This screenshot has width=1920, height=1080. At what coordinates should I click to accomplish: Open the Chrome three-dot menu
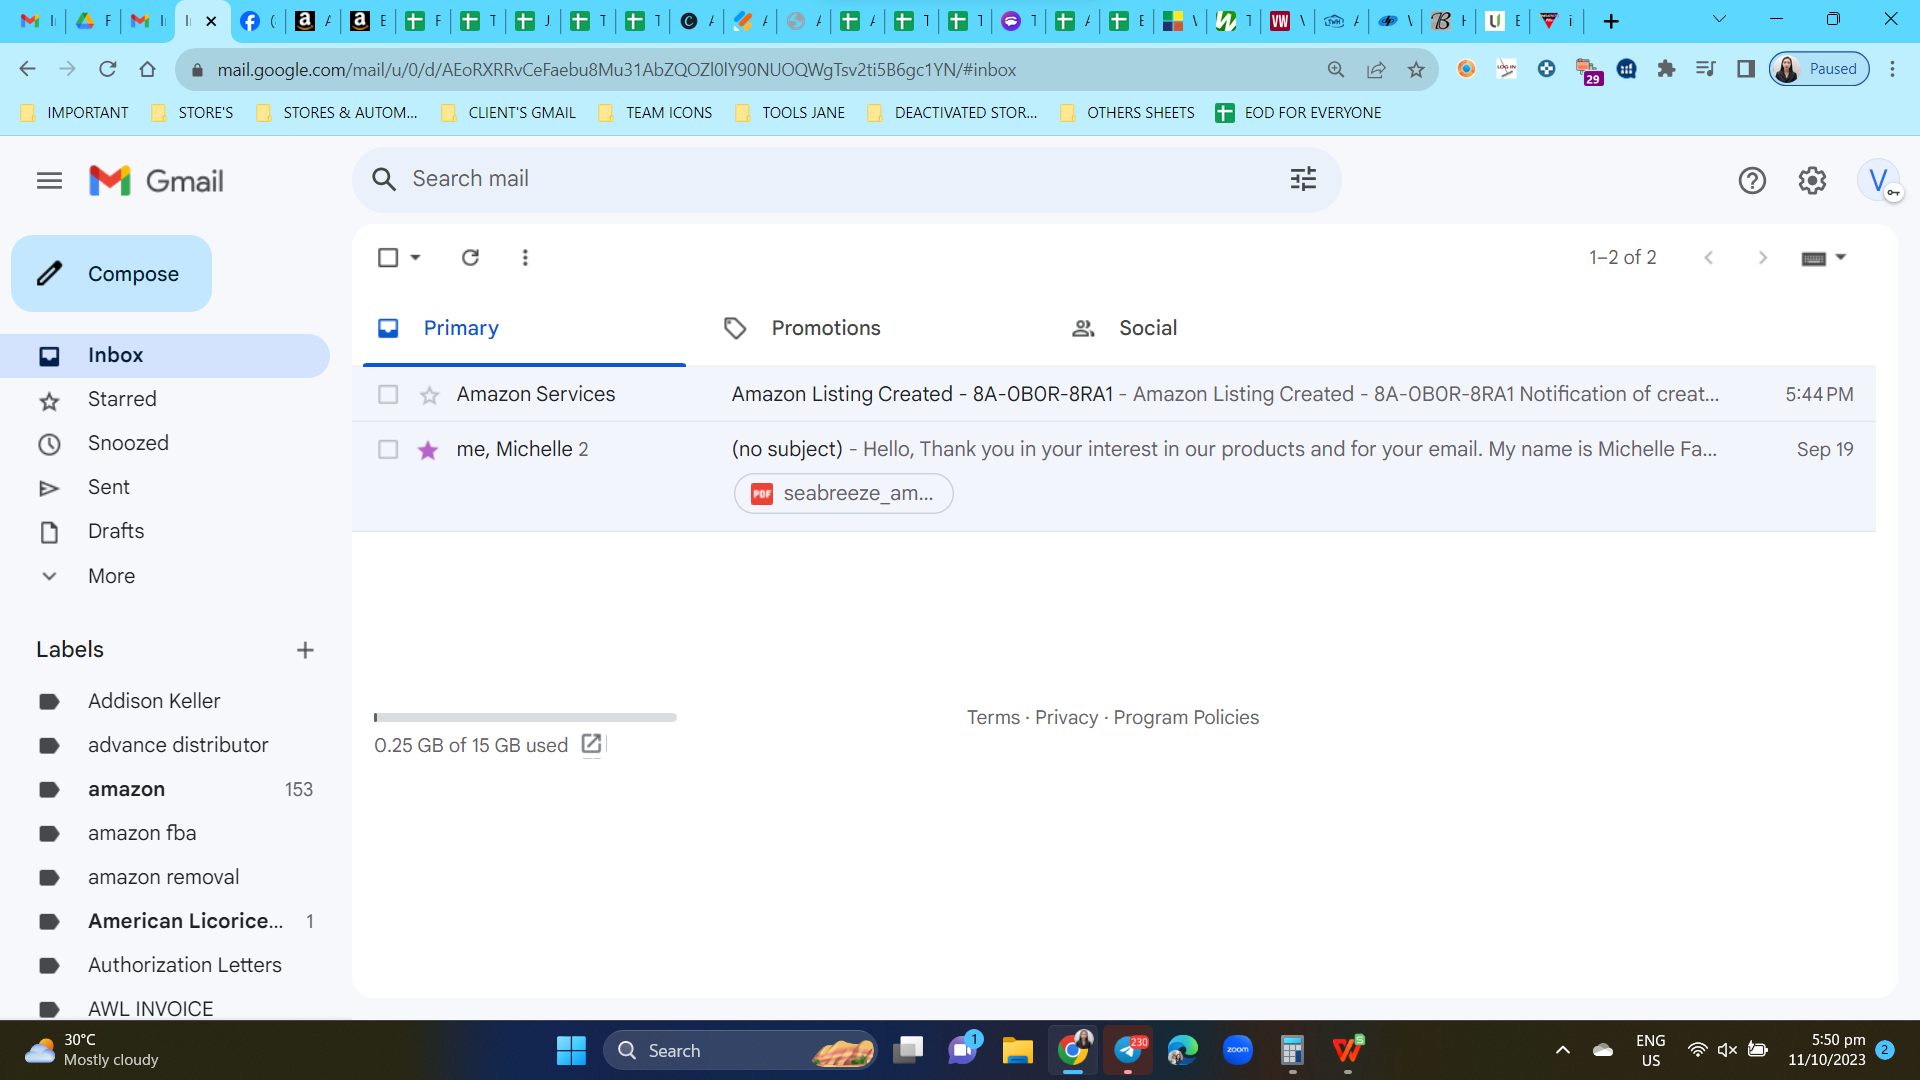[x=1892, y=69]
